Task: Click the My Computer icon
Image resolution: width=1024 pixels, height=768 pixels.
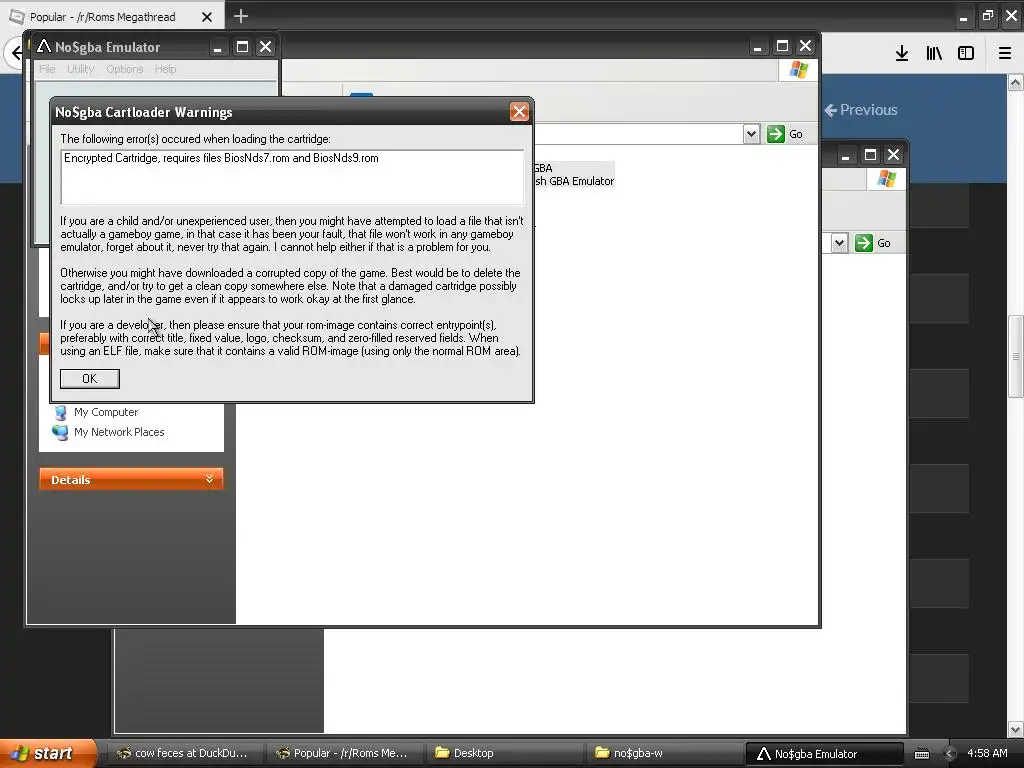Action: tap(60, 413)
